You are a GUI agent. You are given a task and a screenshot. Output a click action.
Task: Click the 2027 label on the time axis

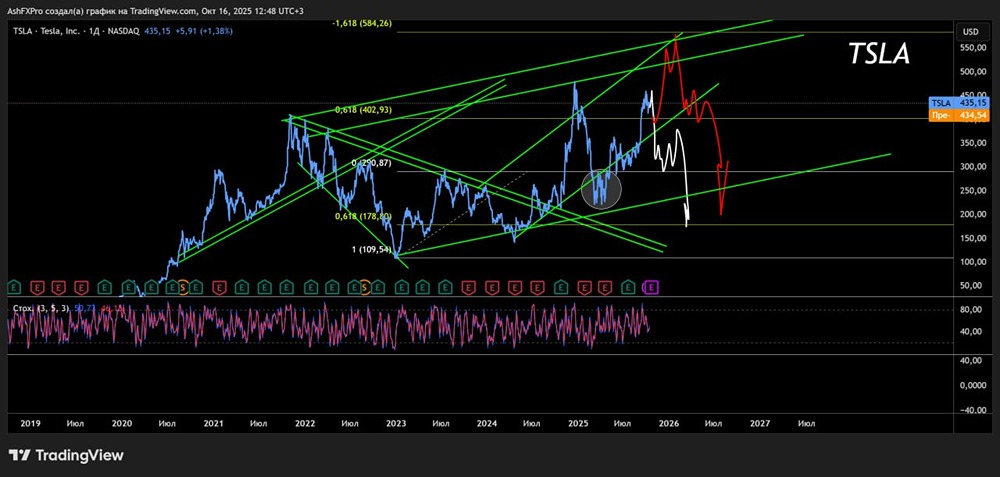[760, 423]
